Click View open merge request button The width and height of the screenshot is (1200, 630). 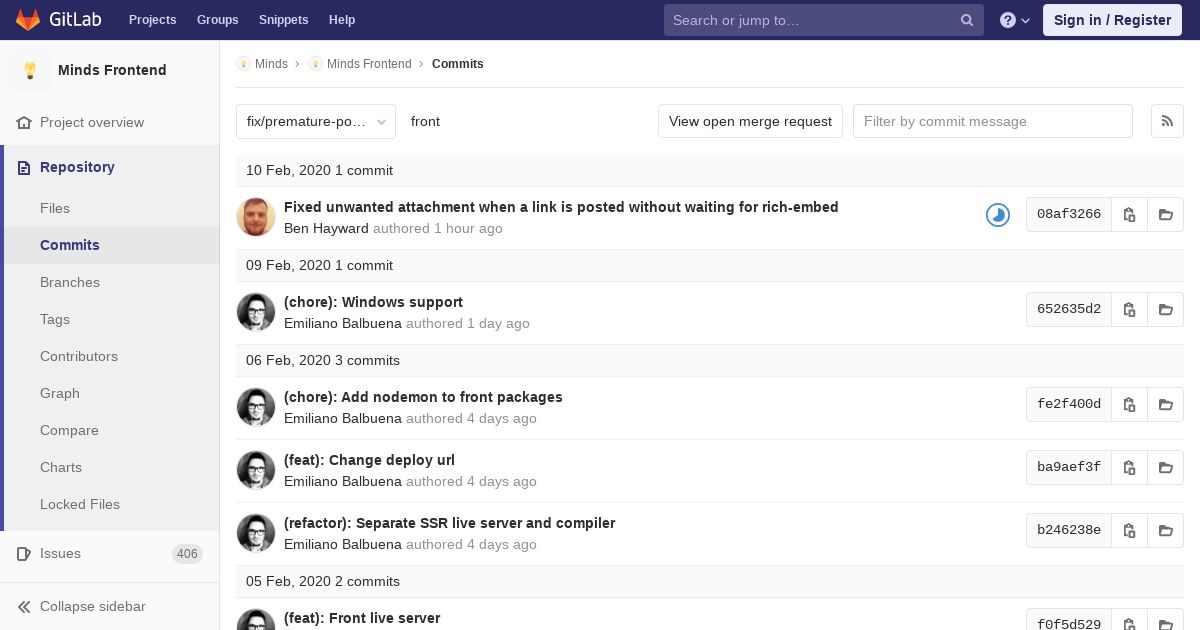coord(750,121)
